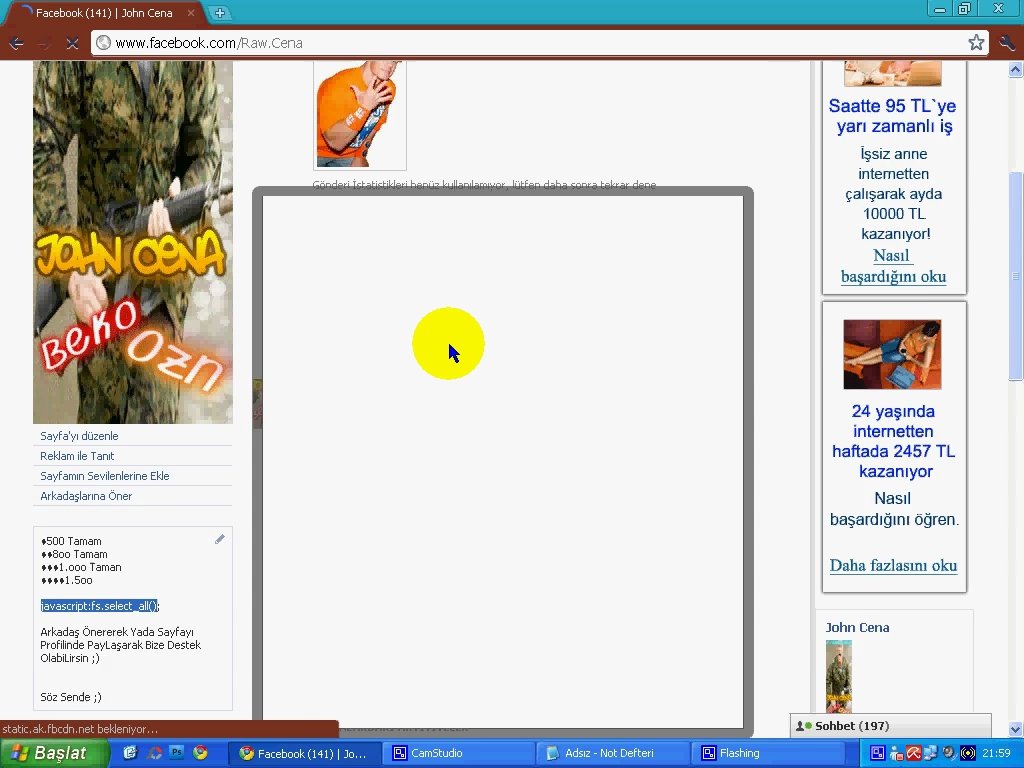This screenshot has width=1024, height=768.
Task: Click the chat people icon beside Sohbet
Action: (x=803, y=726)
